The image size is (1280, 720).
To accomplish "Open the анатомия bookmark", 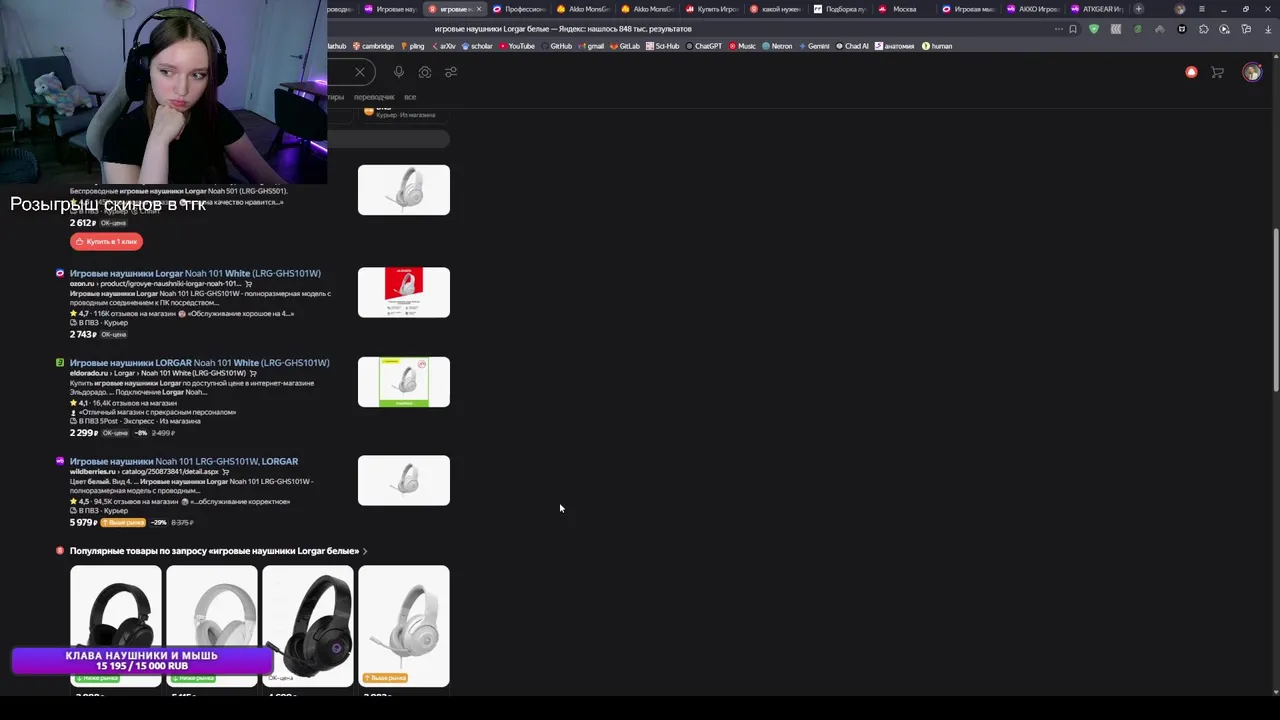I will point(894,46).
